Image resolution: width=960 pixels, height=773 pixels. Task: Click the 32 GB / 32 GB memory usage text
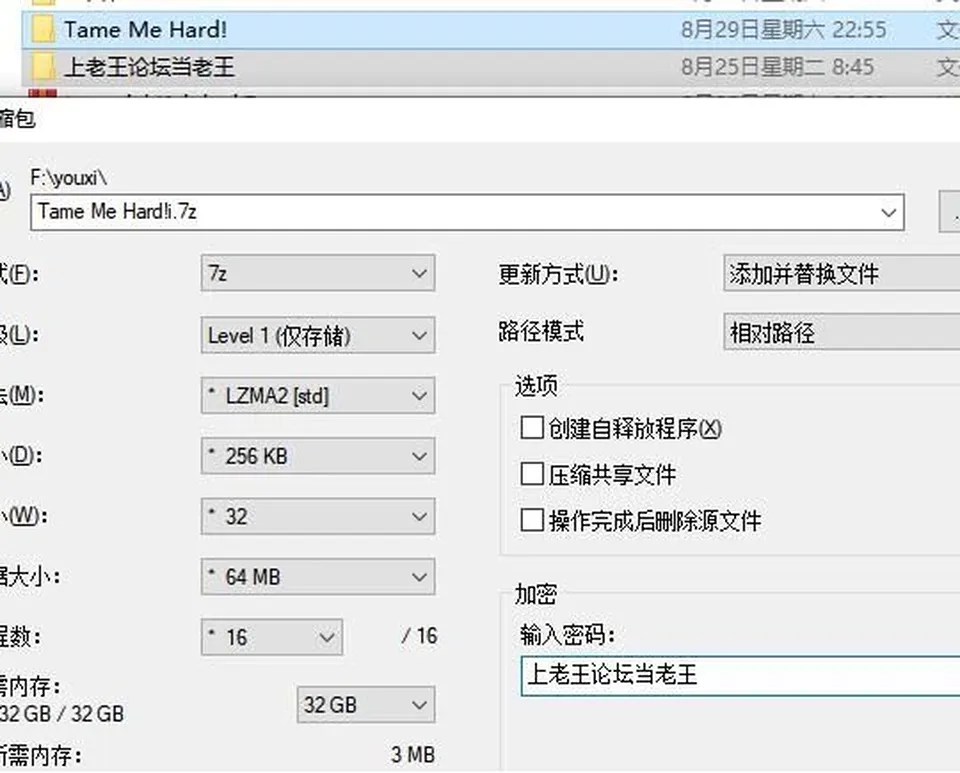point(62,714)
